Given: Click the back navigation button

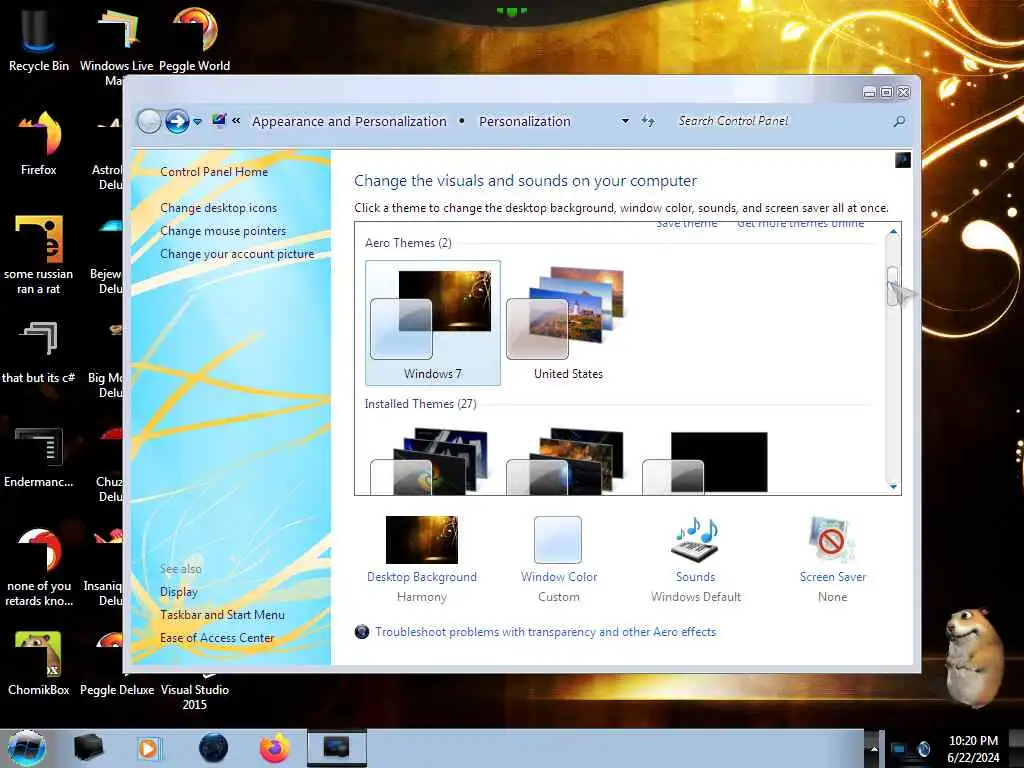Looking at the screenshot, I should coord(149,121).
